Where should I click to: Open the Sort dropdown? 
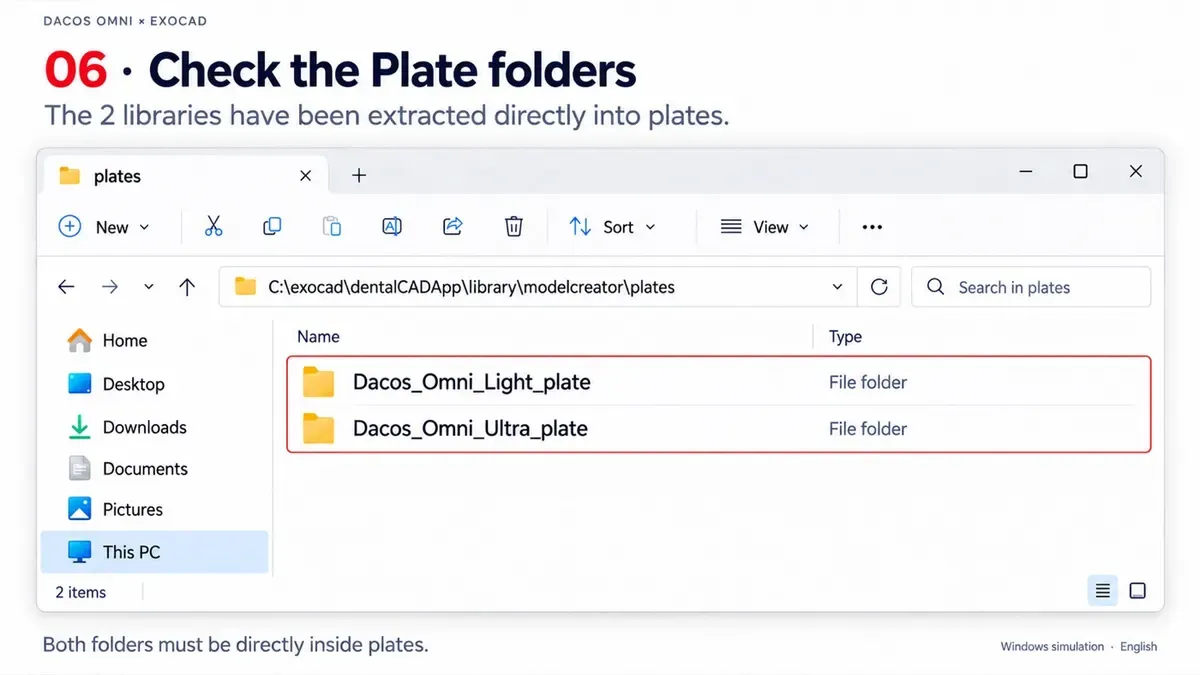pyautogui.click(x=612, y=227)
